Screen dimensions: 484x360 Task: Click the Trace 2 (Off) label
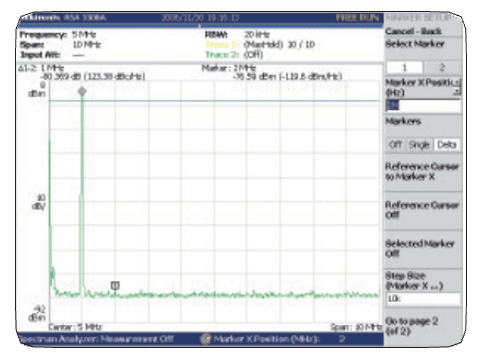click(x=234, y=54)
